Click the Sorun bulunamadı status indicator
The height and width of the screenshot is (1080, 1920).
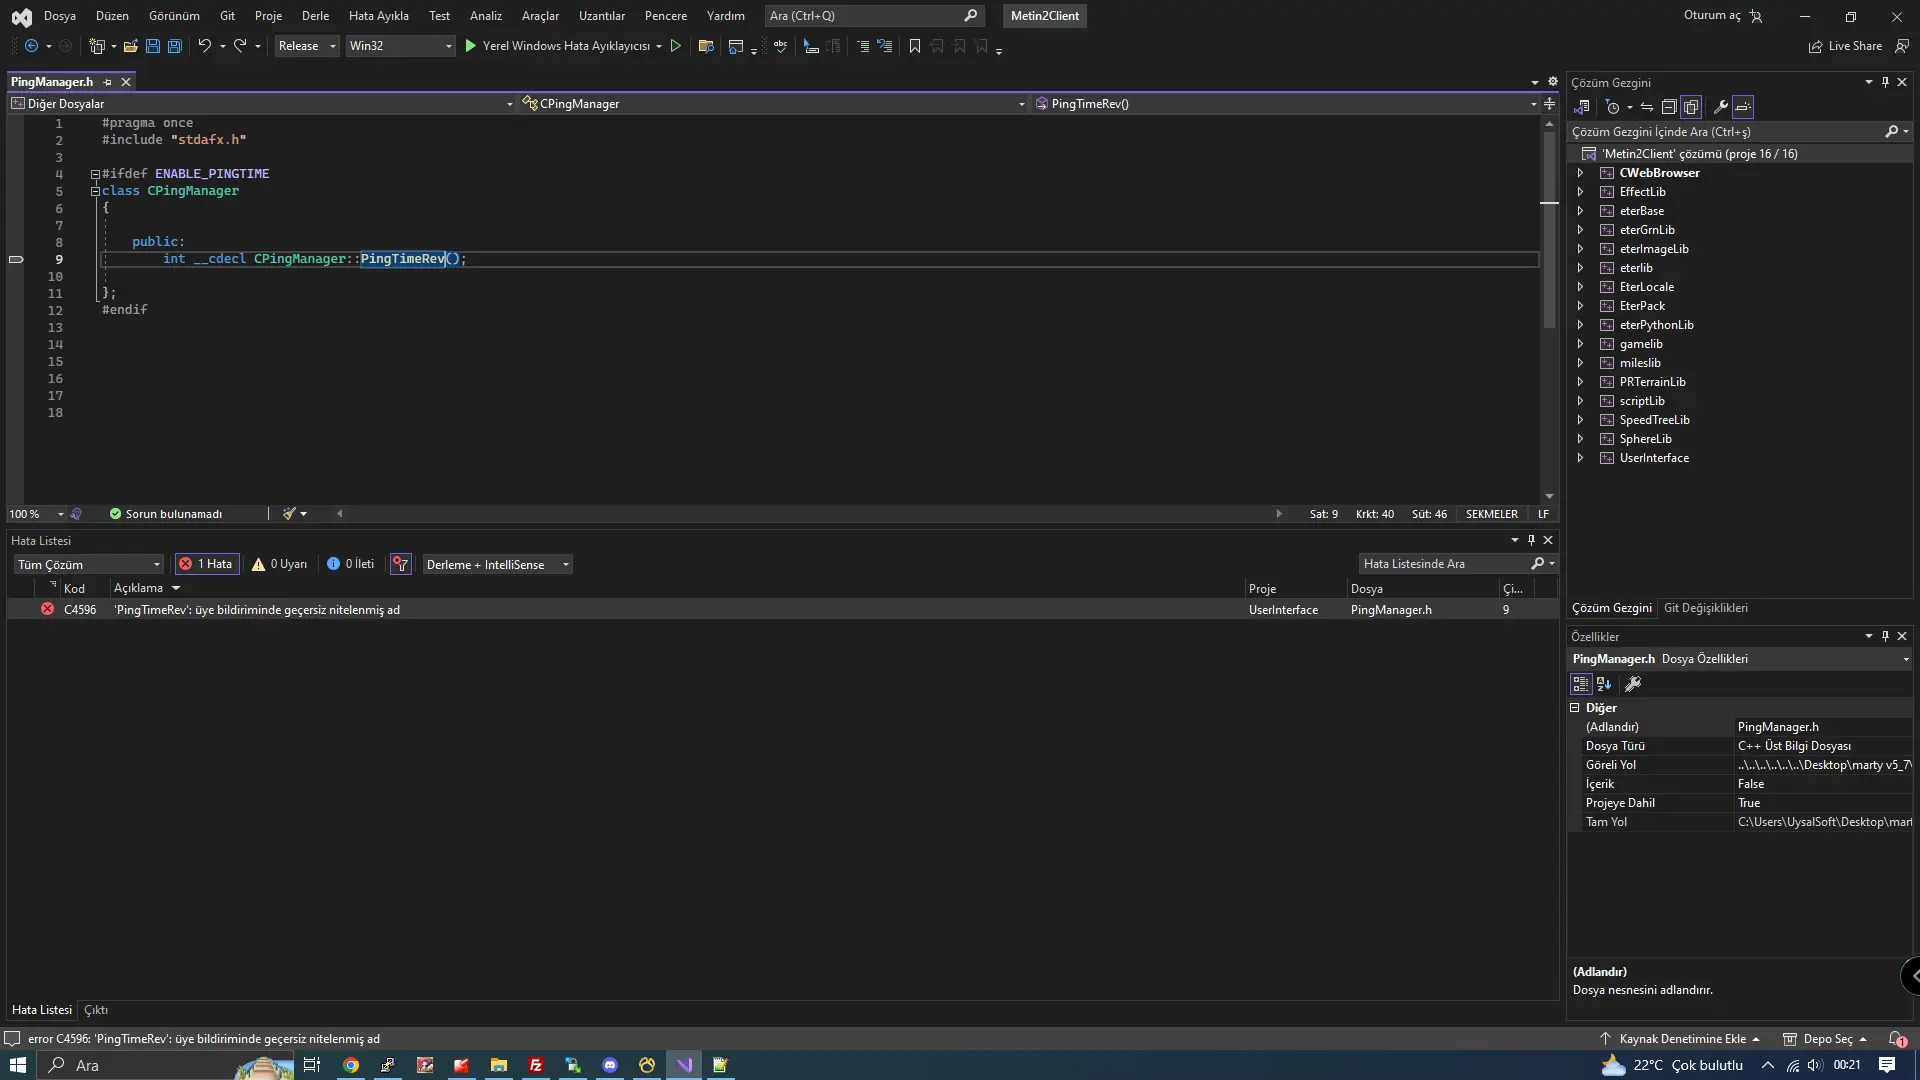[166, 514]
